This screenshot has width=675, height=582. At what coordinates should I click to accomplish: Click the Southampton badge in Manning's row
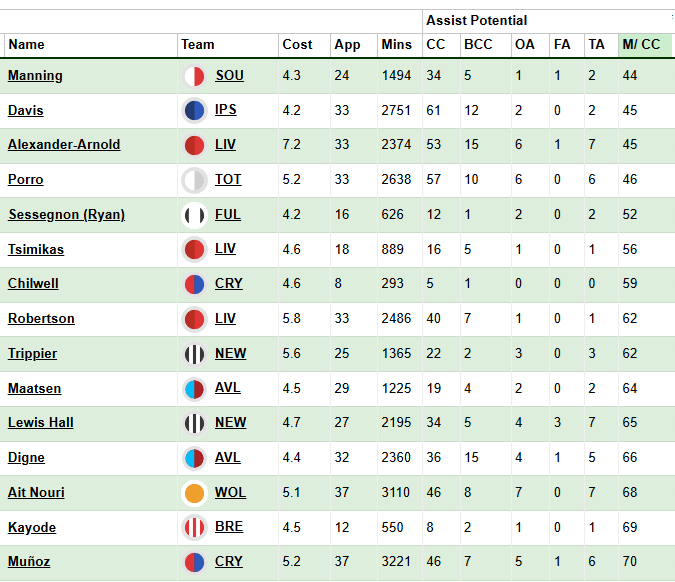tap(195, 76)
